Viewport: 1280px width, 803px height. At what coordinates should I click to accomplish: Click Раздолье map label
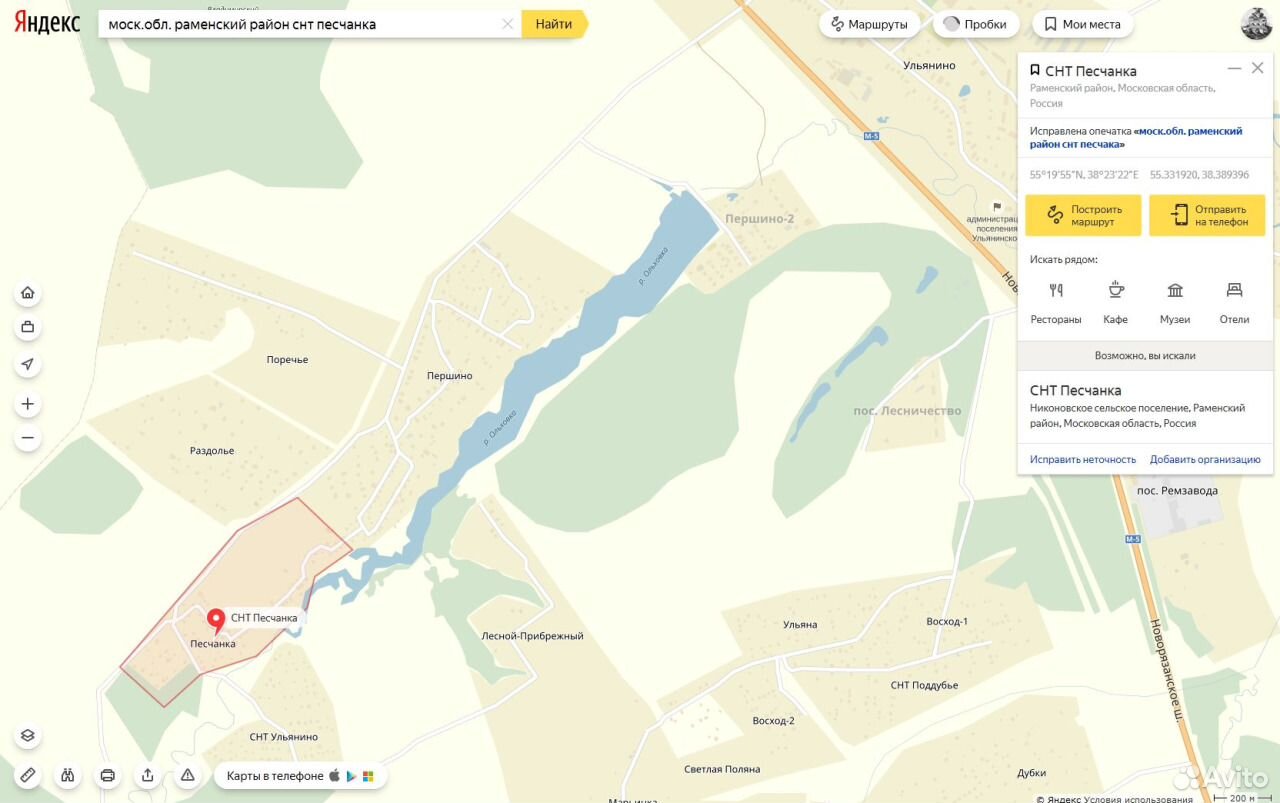[212, 451]
